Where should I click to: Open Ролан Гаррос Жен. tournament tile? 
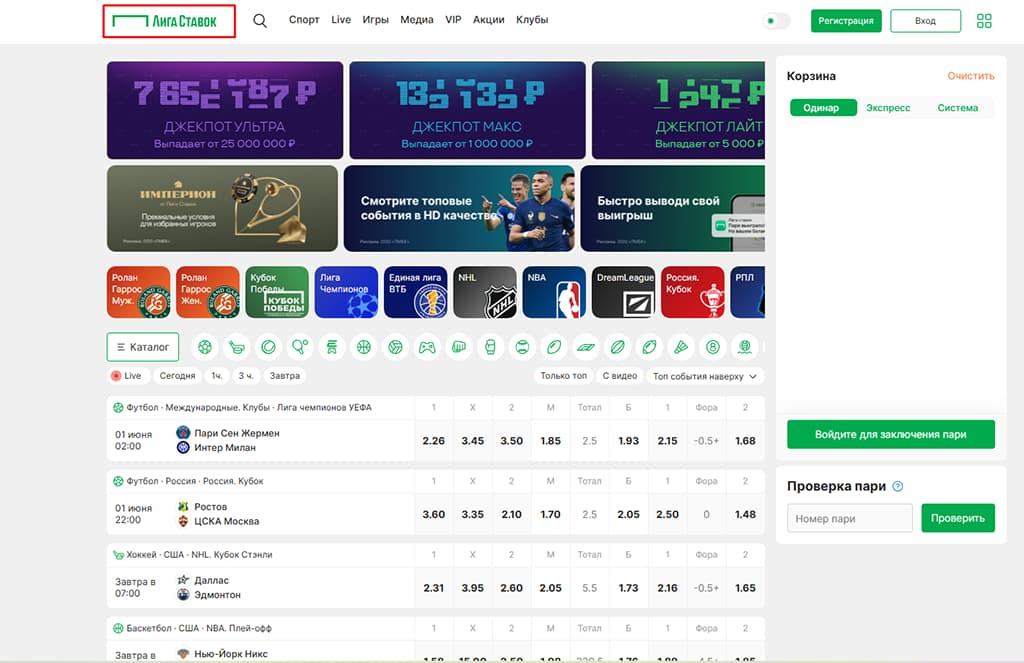[x=208, y=292]
